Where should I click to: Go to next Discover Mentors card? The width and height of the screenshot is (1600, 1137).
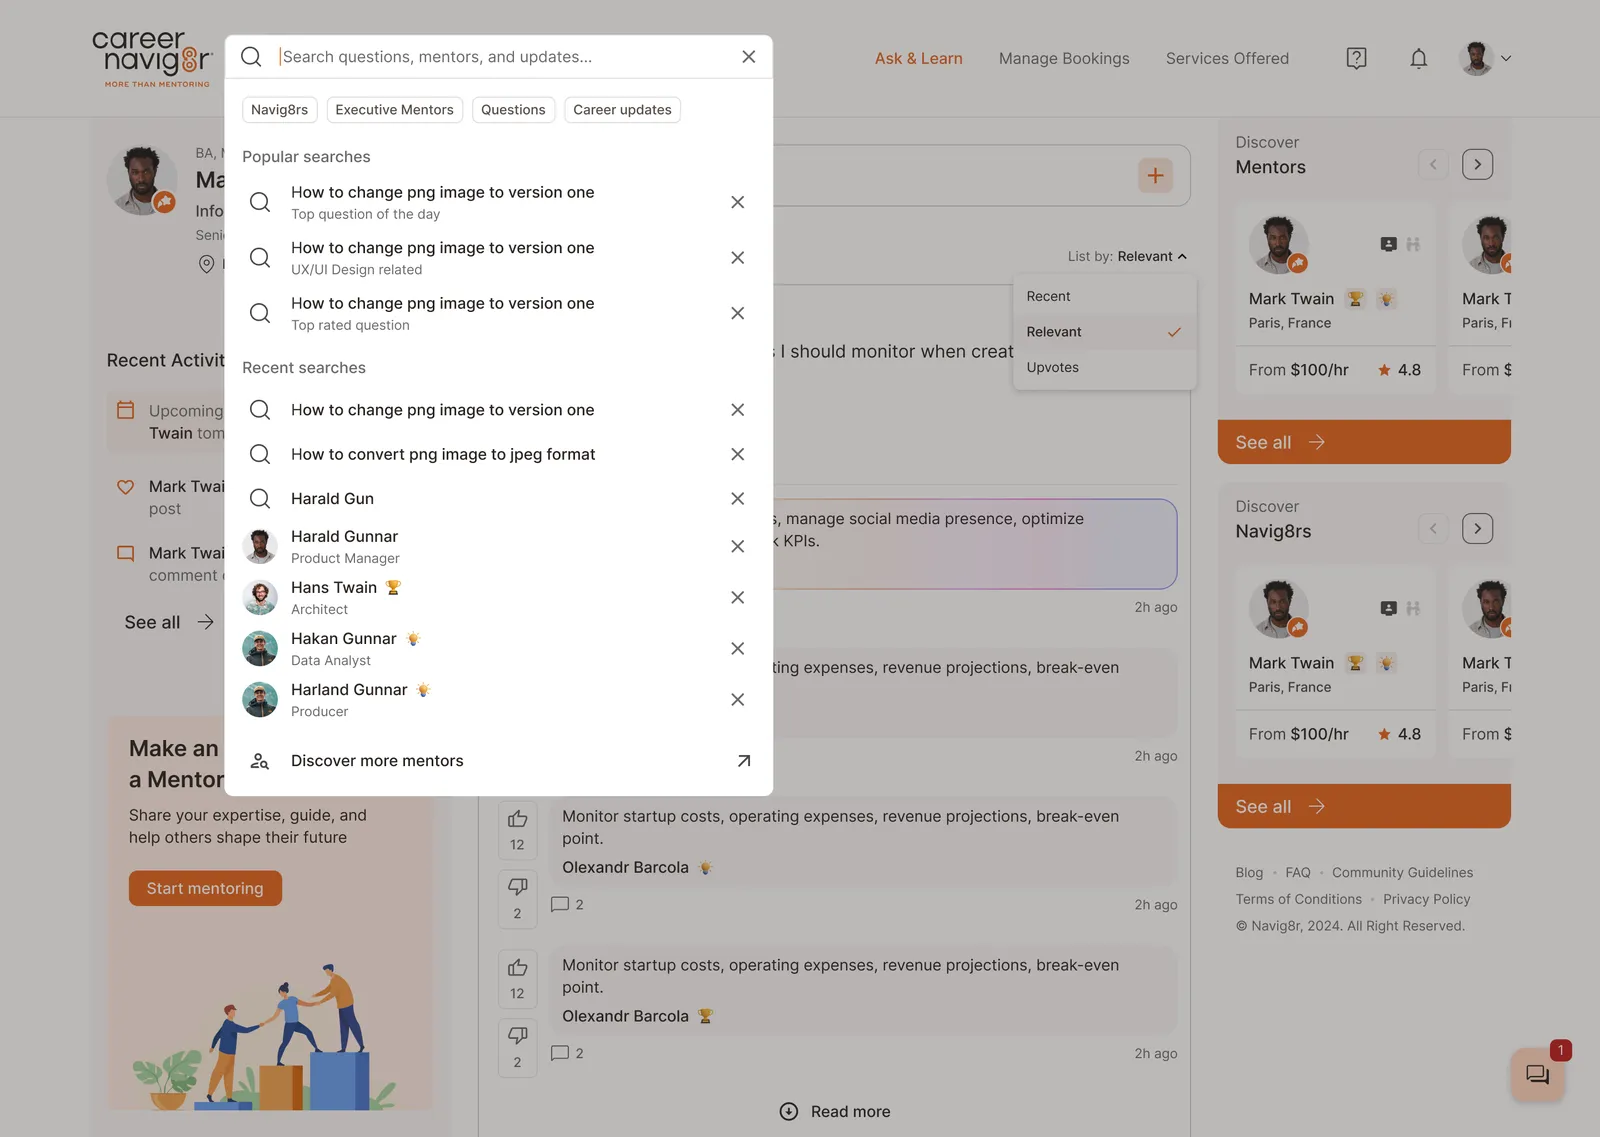tap(1477, 164)
